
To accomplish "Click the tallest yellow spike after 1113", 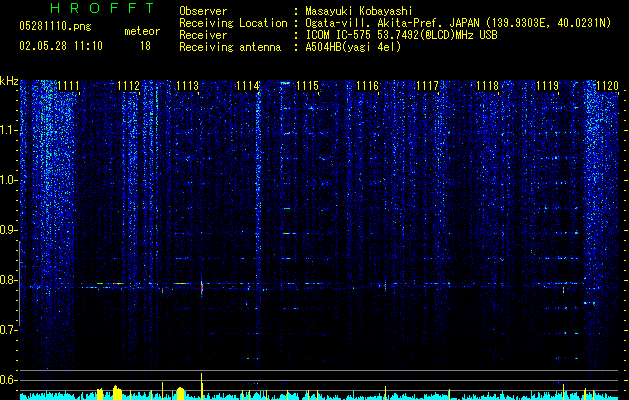I will (201, 386).
